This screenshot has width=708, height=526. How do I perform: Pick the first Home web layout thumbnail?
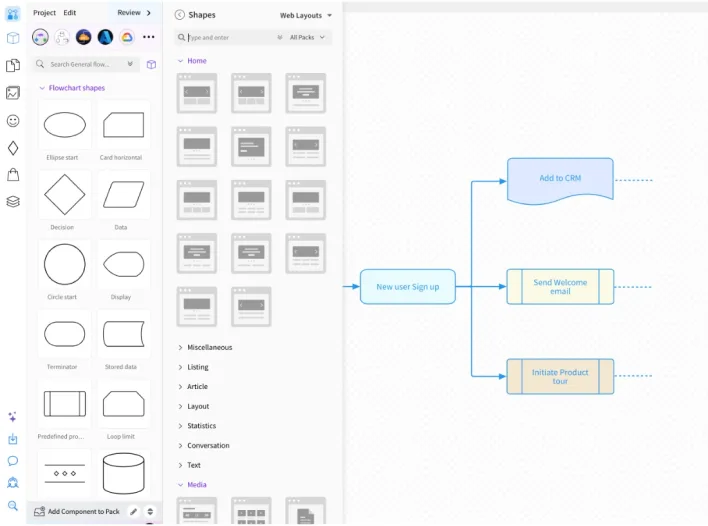[x=197, y=93]
